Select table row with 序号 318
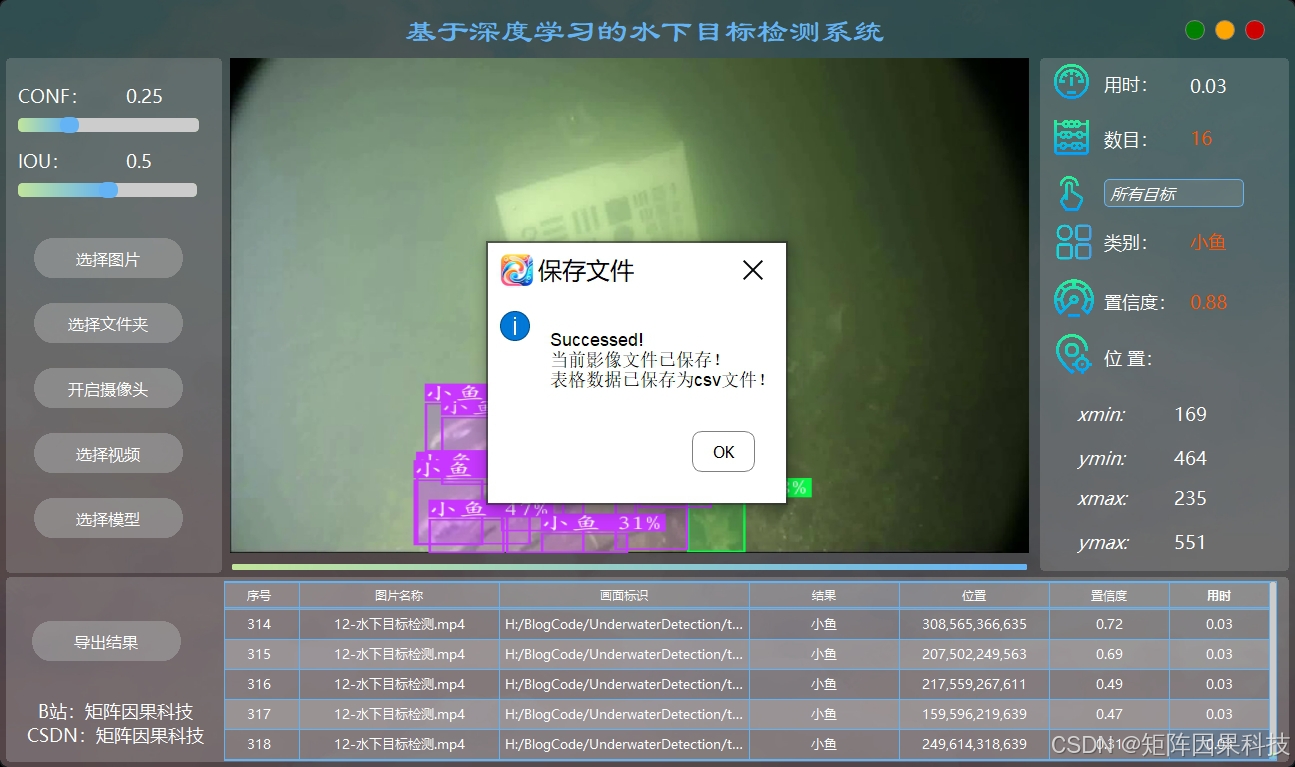The width and height of the screenshot is (1295, 767). [747, 744]
